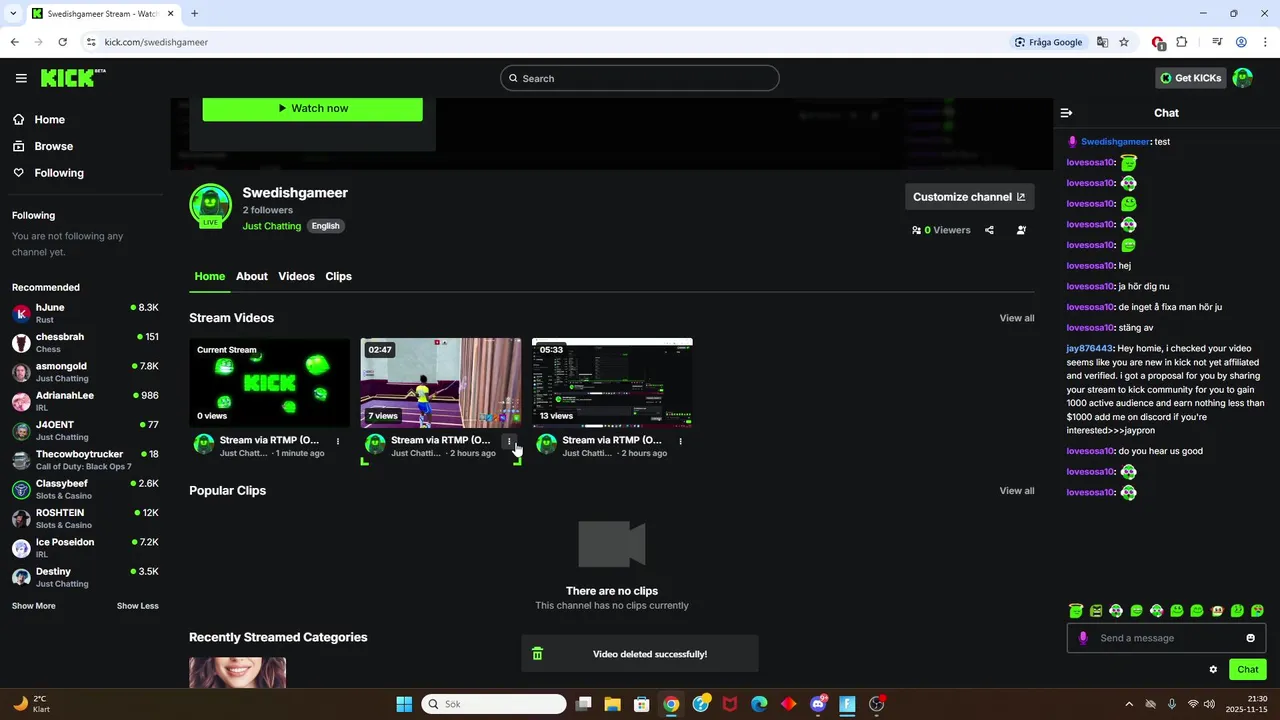Viewport: 1280px width, 720px height.
Task: Click the share channel icon
Action: (x=989, y=230)
